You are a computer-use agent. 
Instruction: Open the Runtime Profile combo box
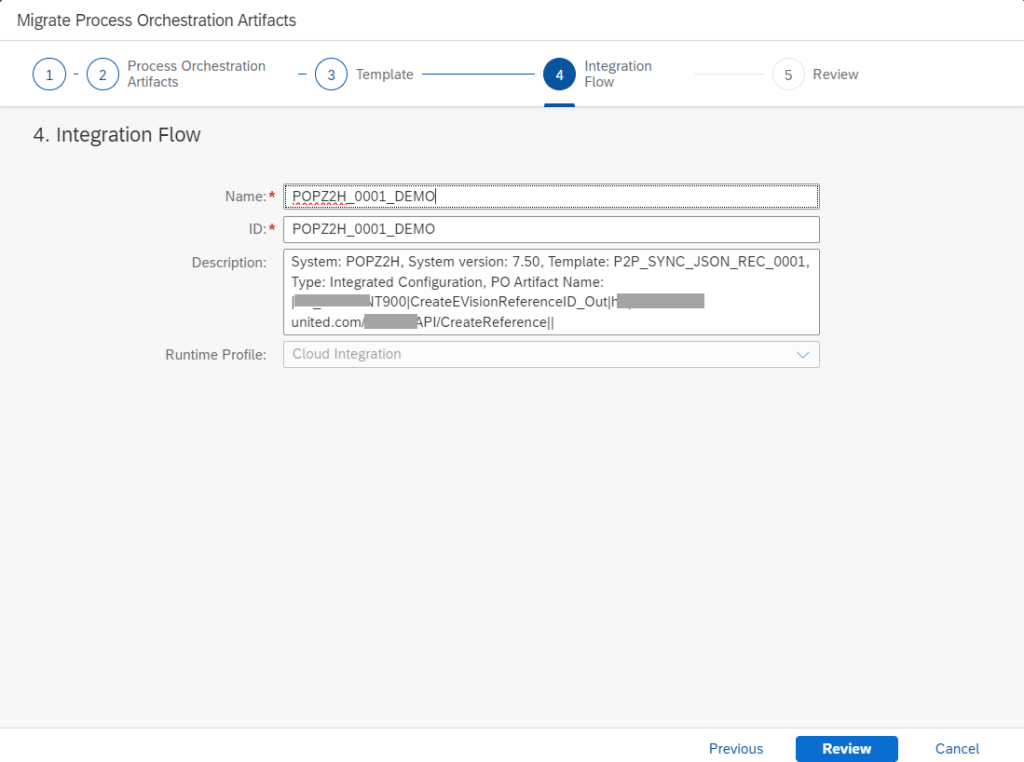point(538,354)
